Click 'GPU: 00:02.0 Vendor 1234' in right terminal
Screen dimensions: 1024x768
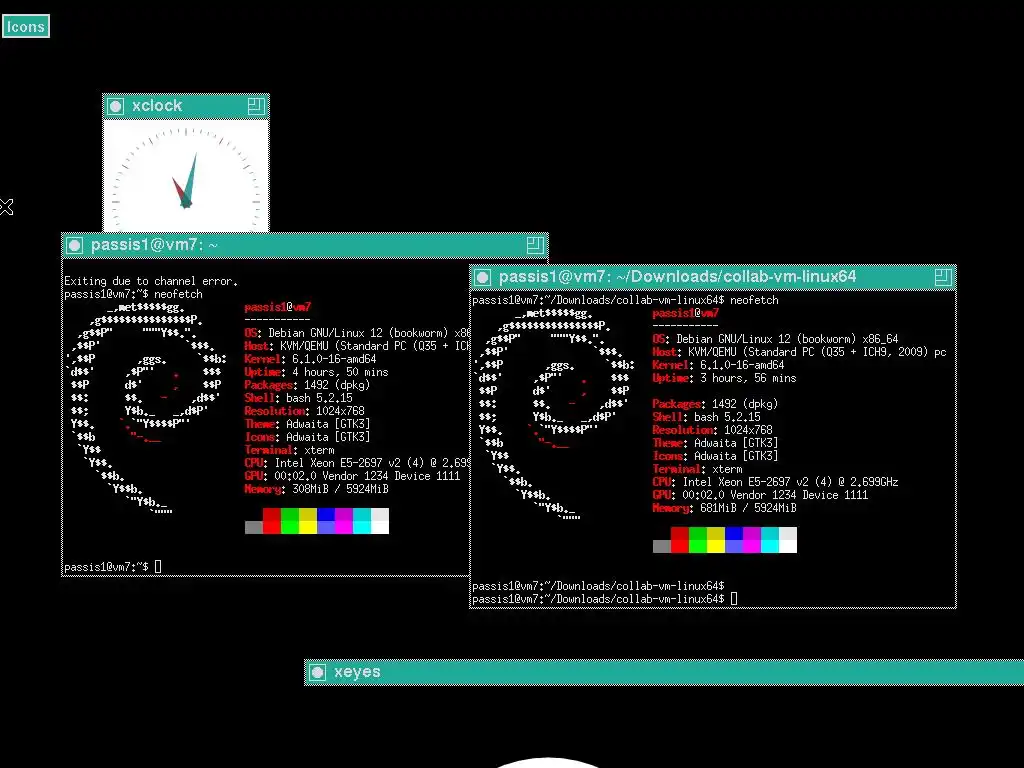[760, 495]
